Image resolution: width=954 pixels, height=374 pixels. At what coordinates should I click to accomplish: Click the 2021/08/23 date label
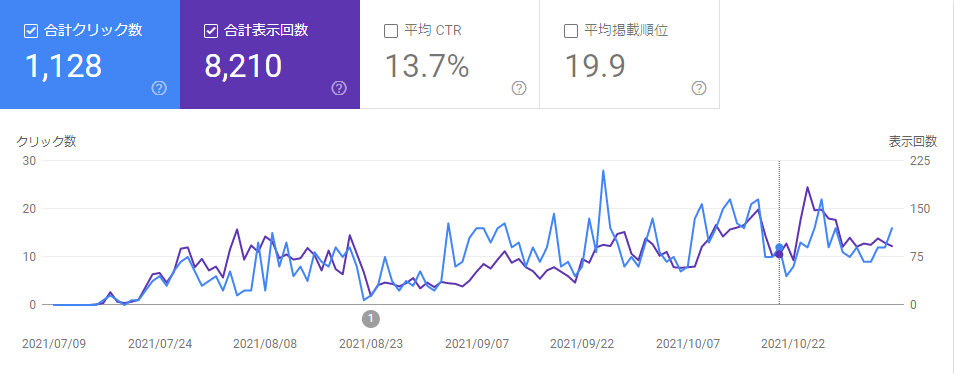click(x=371, y=344)
